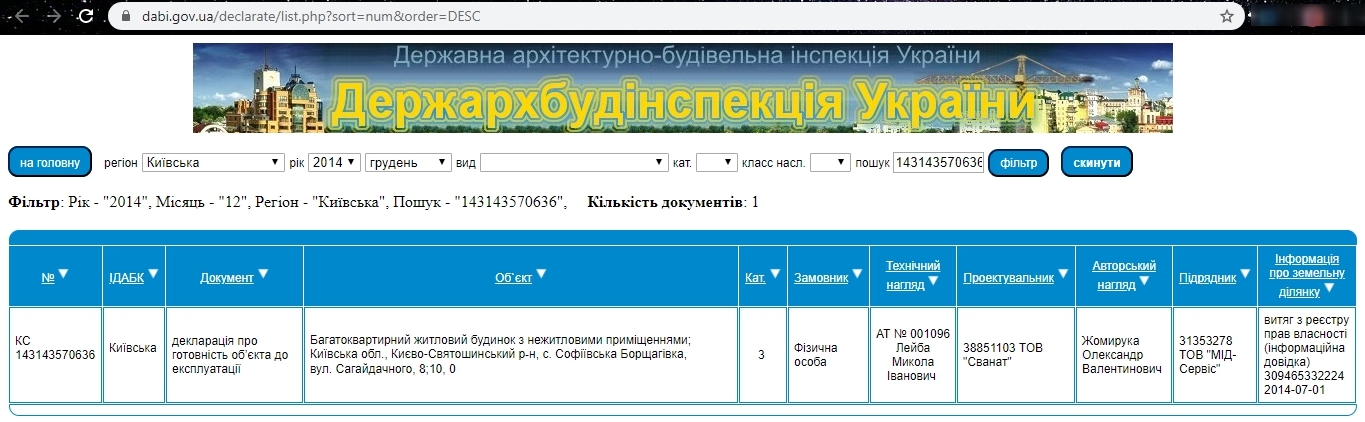1365x422 pixels.
Task: Bookmark this page with the star icon
Action: (1227, 16)
